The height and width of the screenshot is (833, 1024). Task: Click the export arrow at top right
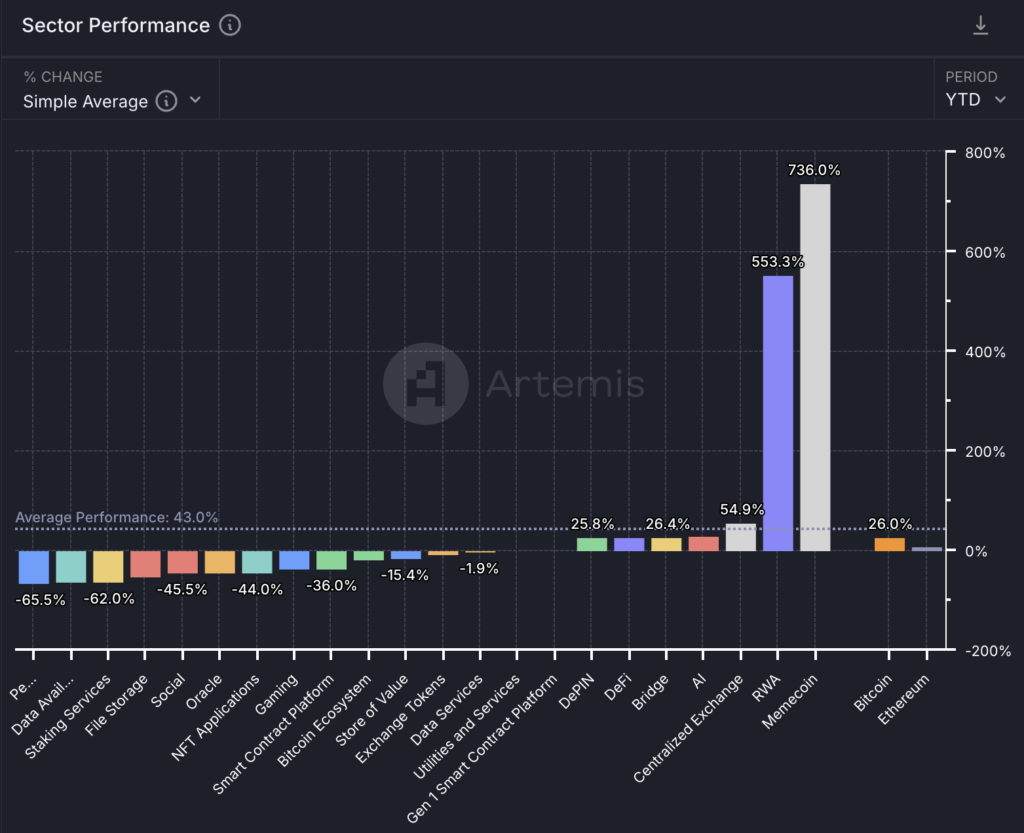click(x=981, y=25)
